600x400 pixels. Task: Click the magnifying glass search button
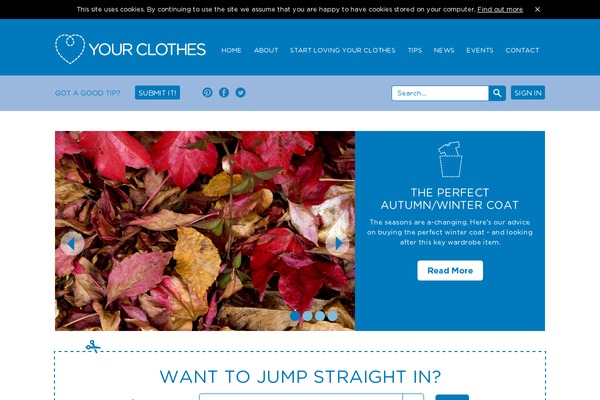(497, 93)
